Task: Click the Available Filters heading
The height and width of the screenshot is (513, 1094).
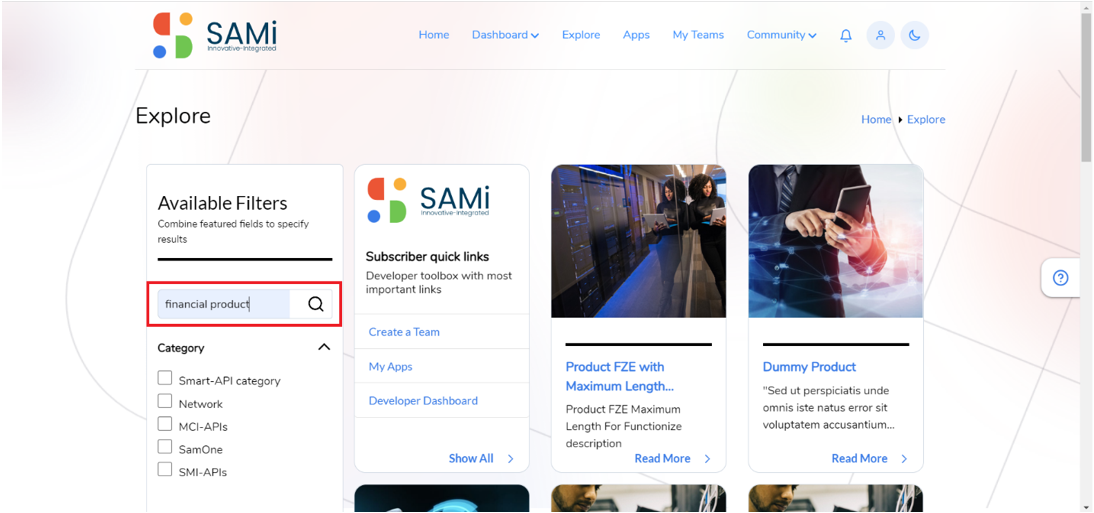Action: pos(223,203)
